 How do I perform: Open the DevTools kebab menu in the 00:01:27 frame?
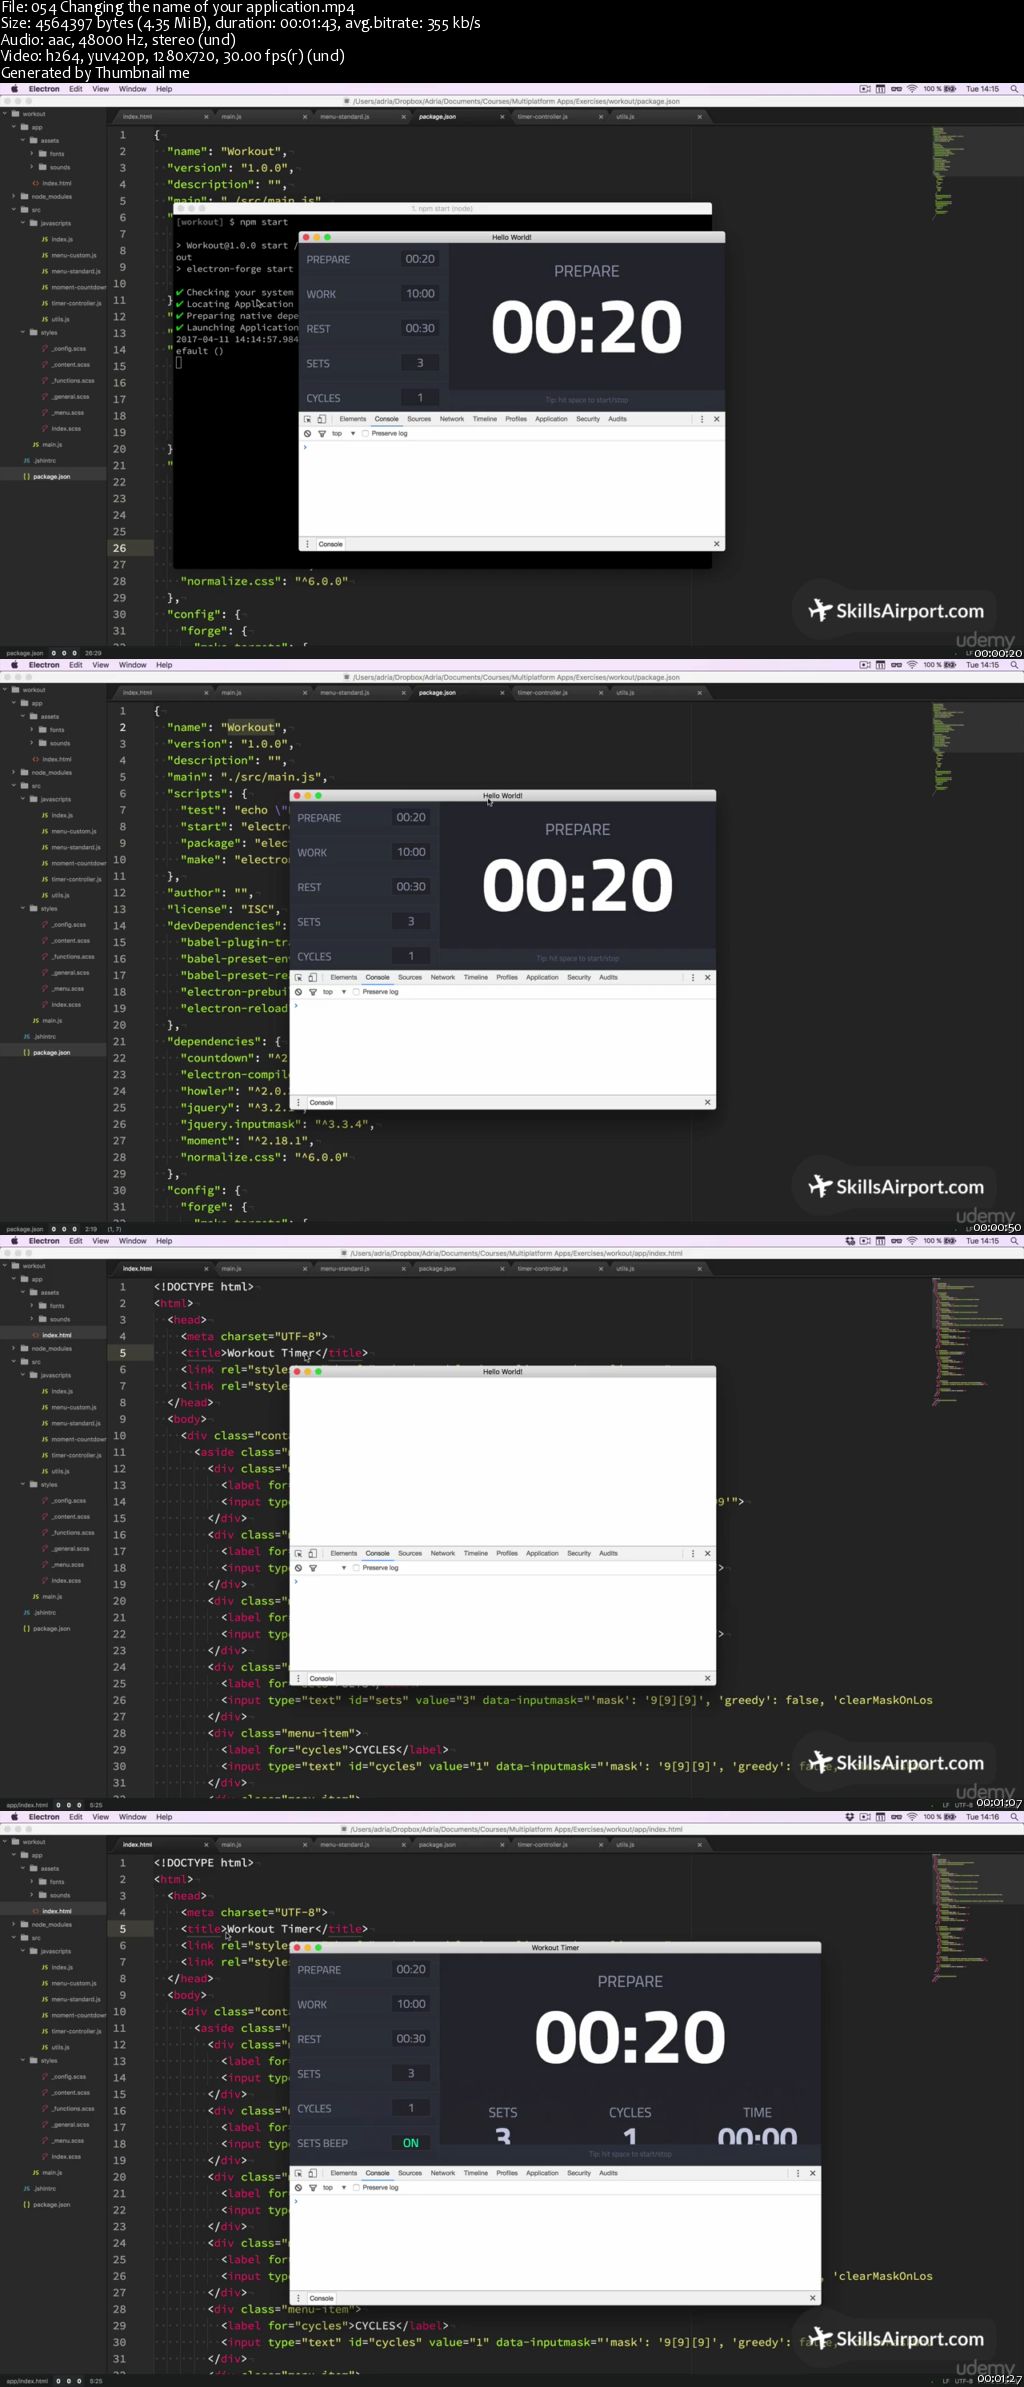click(798, 2173)
